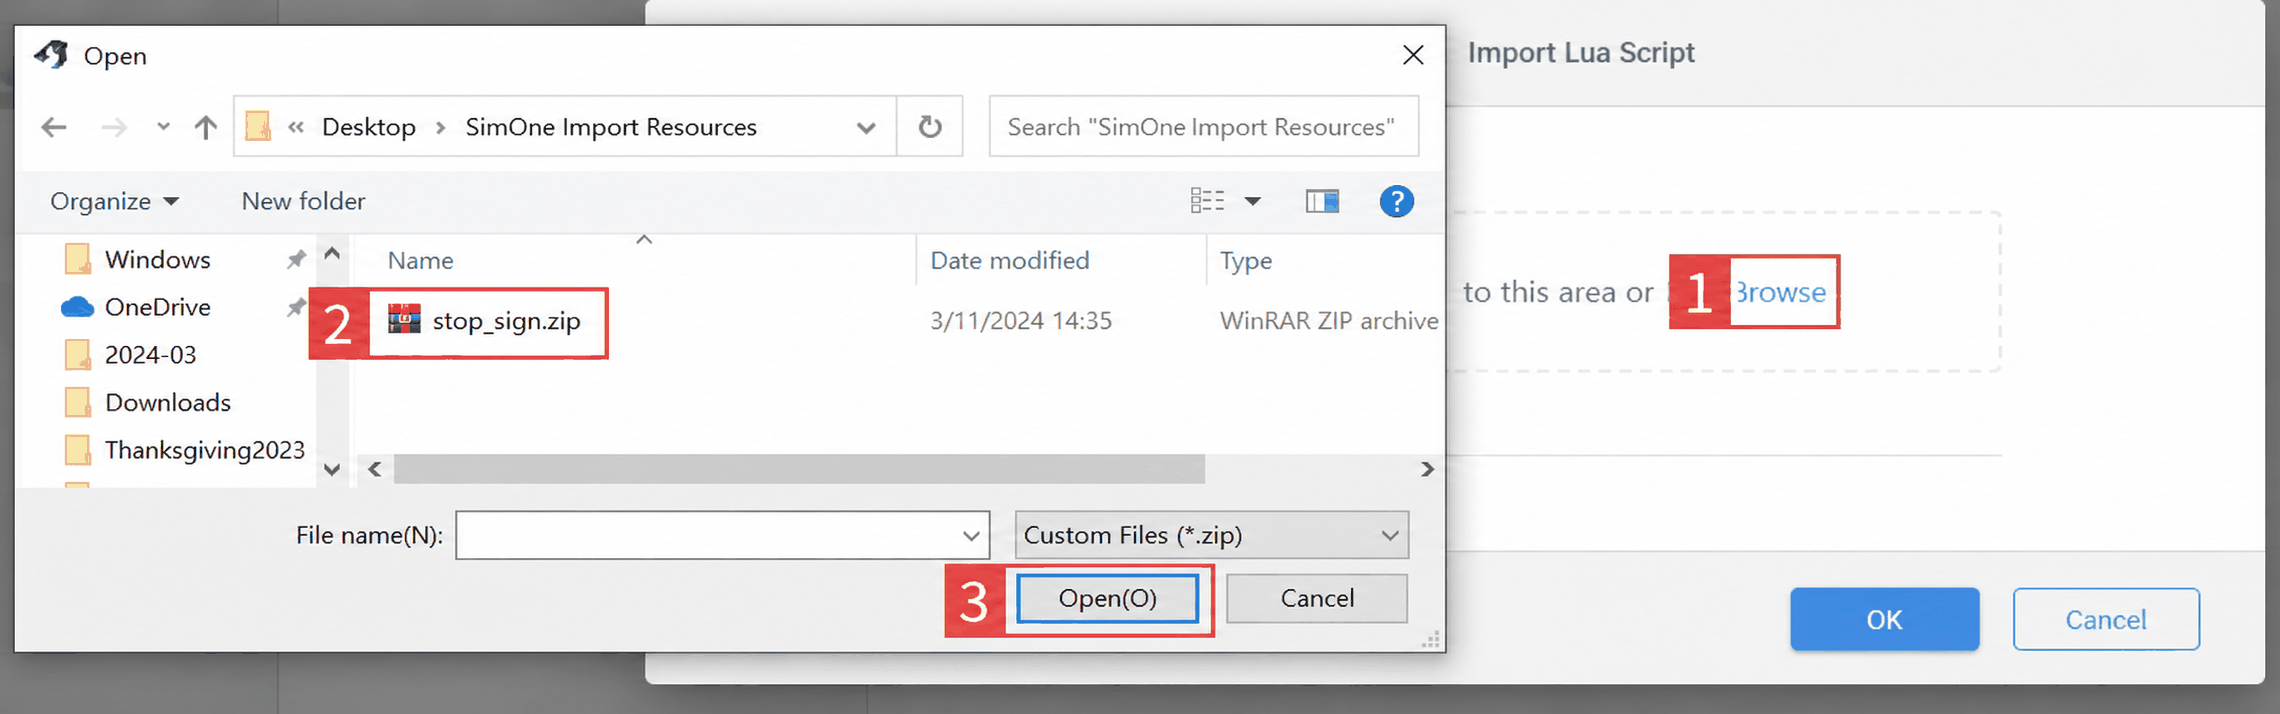Expand the Custom Files (*.zip) filter
This screenshot has height=714, width=2280.
point(1211,535)
